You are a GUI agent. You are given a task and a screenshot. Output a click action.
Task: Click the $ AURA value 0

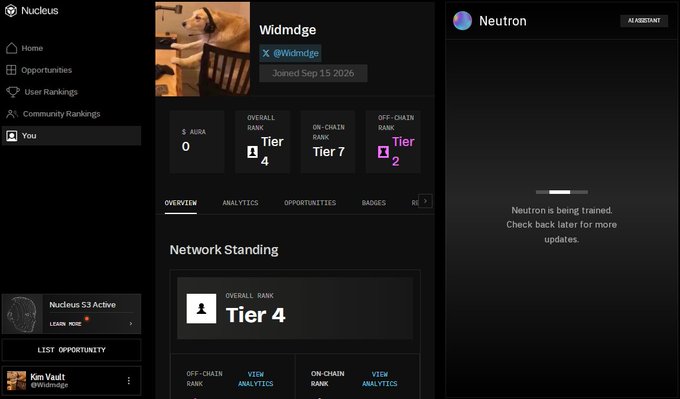pos(186,147)
